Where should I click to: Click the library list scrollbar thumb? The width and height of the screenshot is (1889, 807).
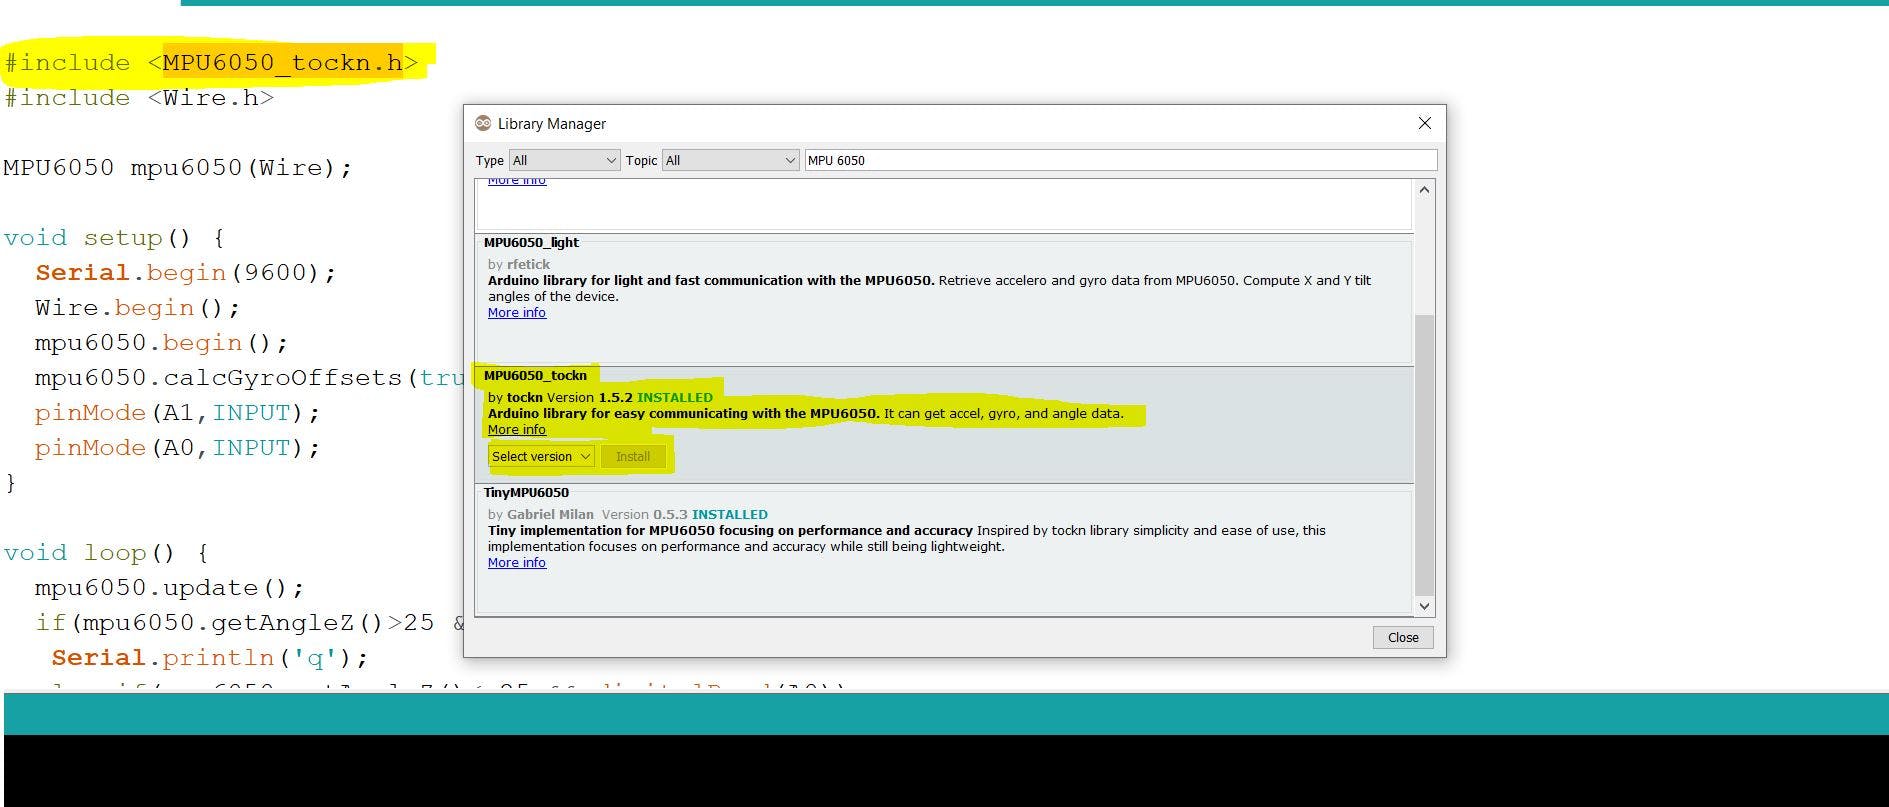(x=1425, y=455)
